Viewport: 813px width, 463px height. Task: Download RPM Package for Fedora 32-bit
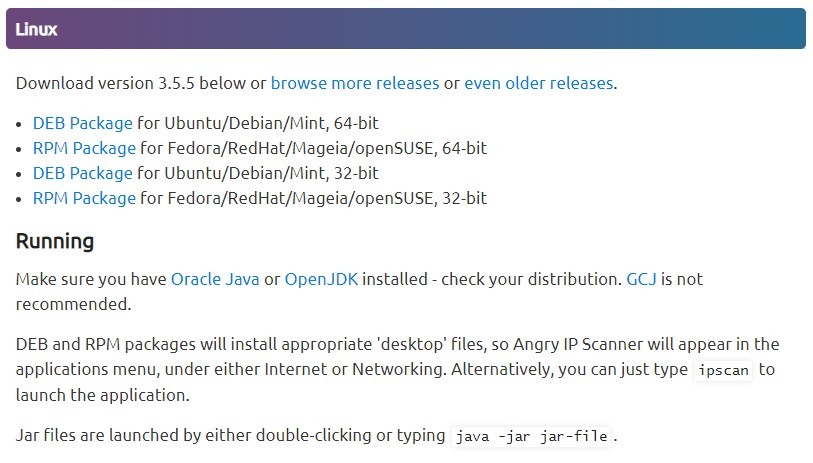coord(85,198)
